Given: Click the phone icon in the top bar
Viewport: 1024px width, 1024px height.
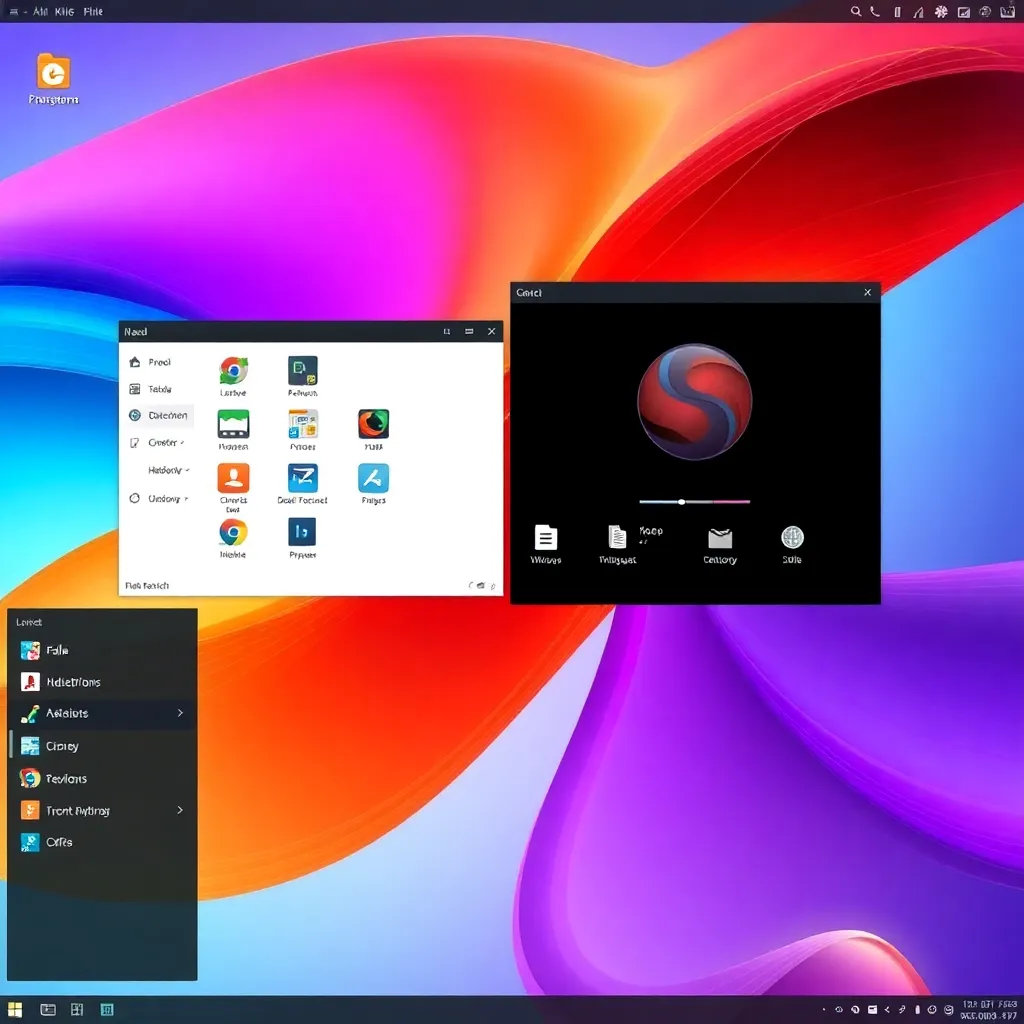Looking at the screenshot, I should click(x=875, y=11).
